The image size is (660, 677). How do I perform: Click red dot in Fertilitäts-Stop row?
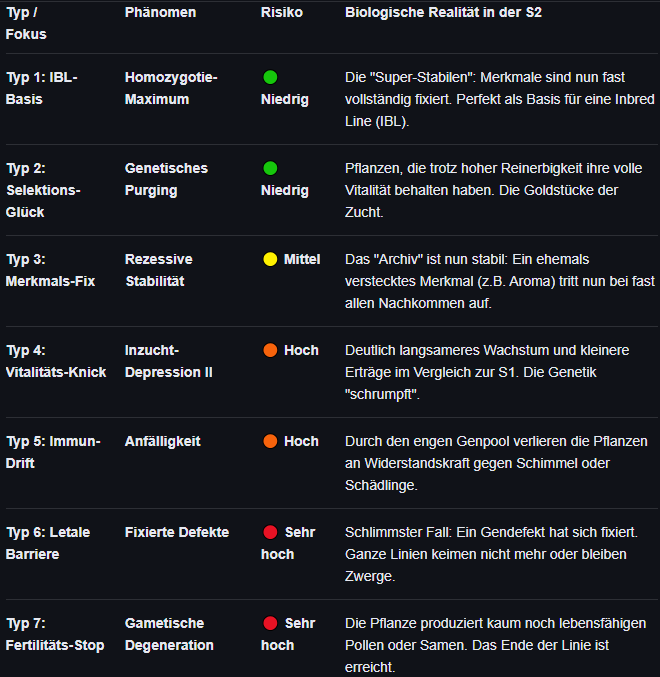click(270, 623)
